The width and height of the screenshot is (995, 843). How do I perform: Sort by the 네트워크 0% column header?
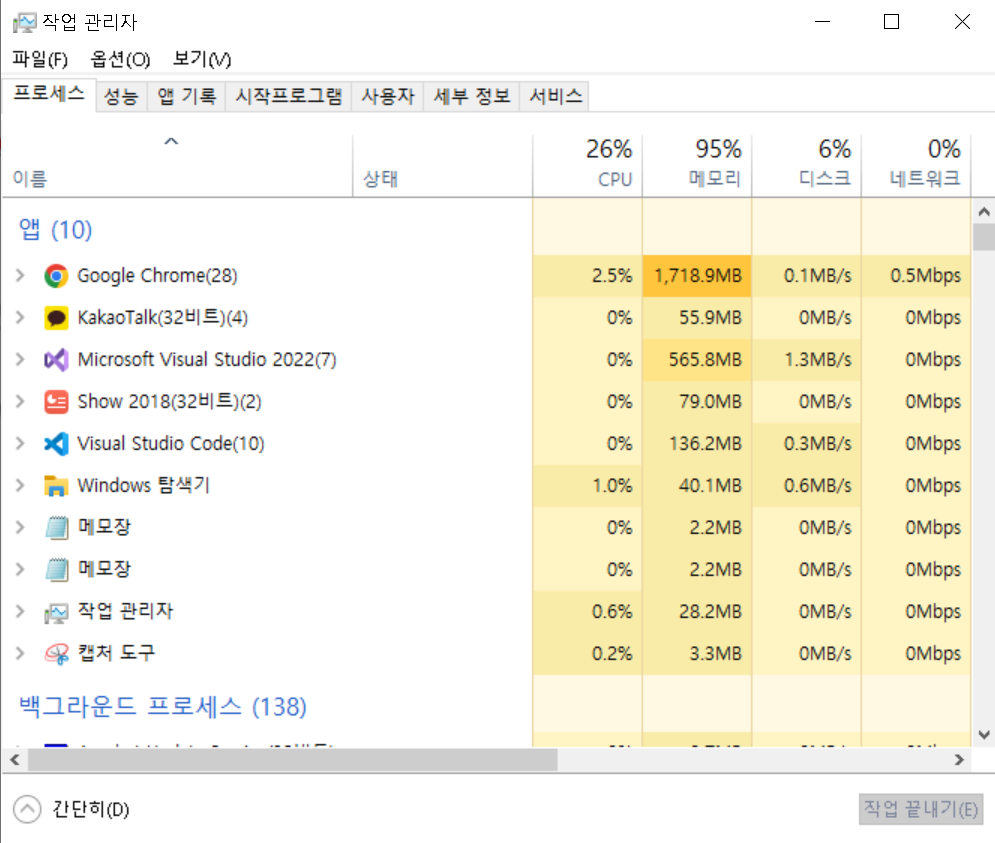[916, 165]
